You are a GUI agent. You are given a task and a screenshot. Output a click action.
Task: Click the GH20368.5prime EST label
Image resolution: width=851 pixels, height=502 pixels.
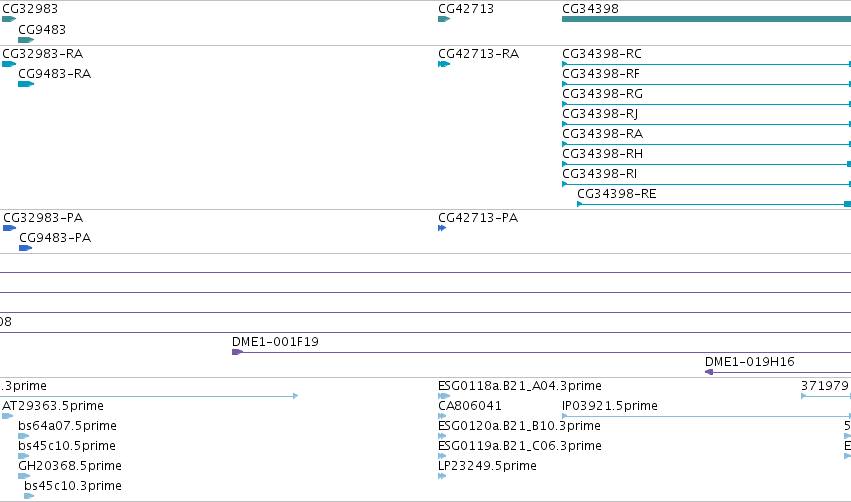click(x=69, y=466)
